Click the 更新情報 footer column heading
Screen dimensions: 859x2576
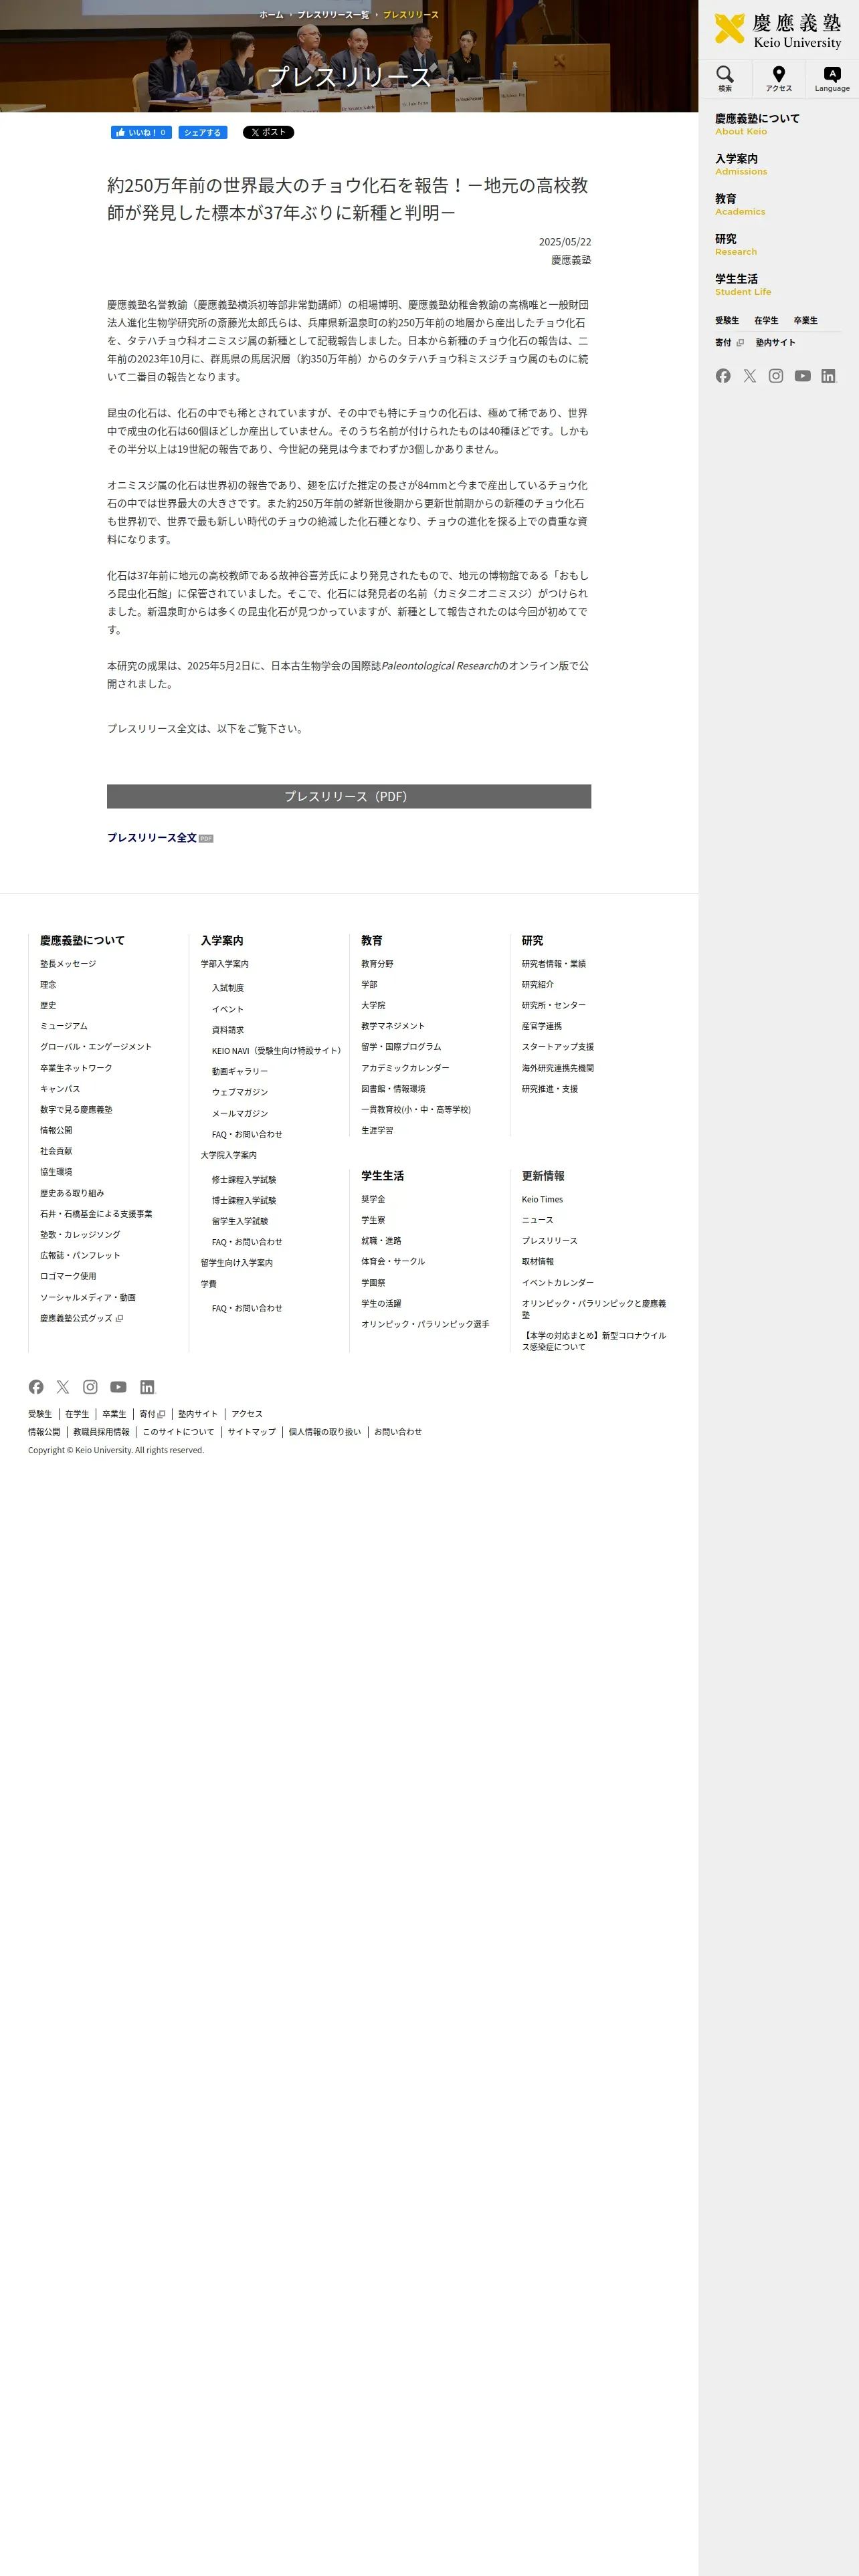(543, 1176)
